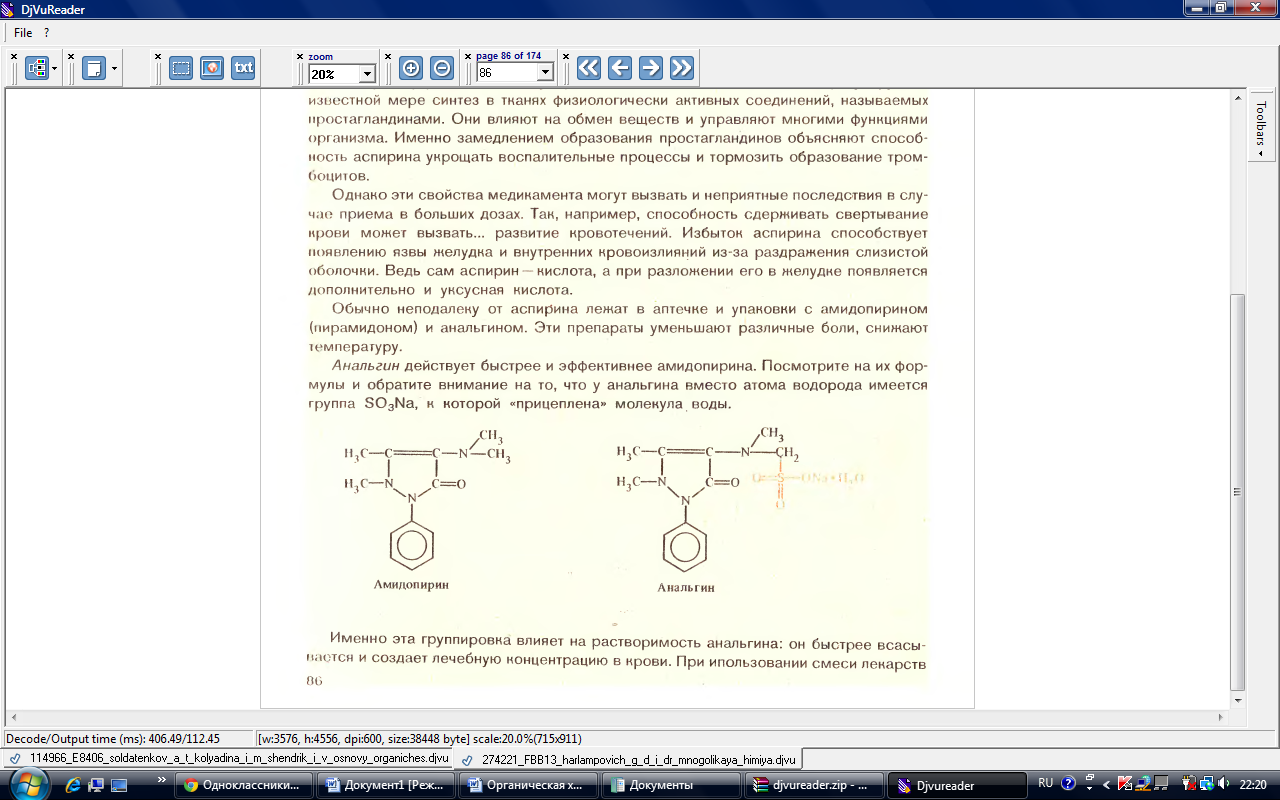Open the File menu
This screenshot has width=1280, height=800.
(x=23, y=33)
